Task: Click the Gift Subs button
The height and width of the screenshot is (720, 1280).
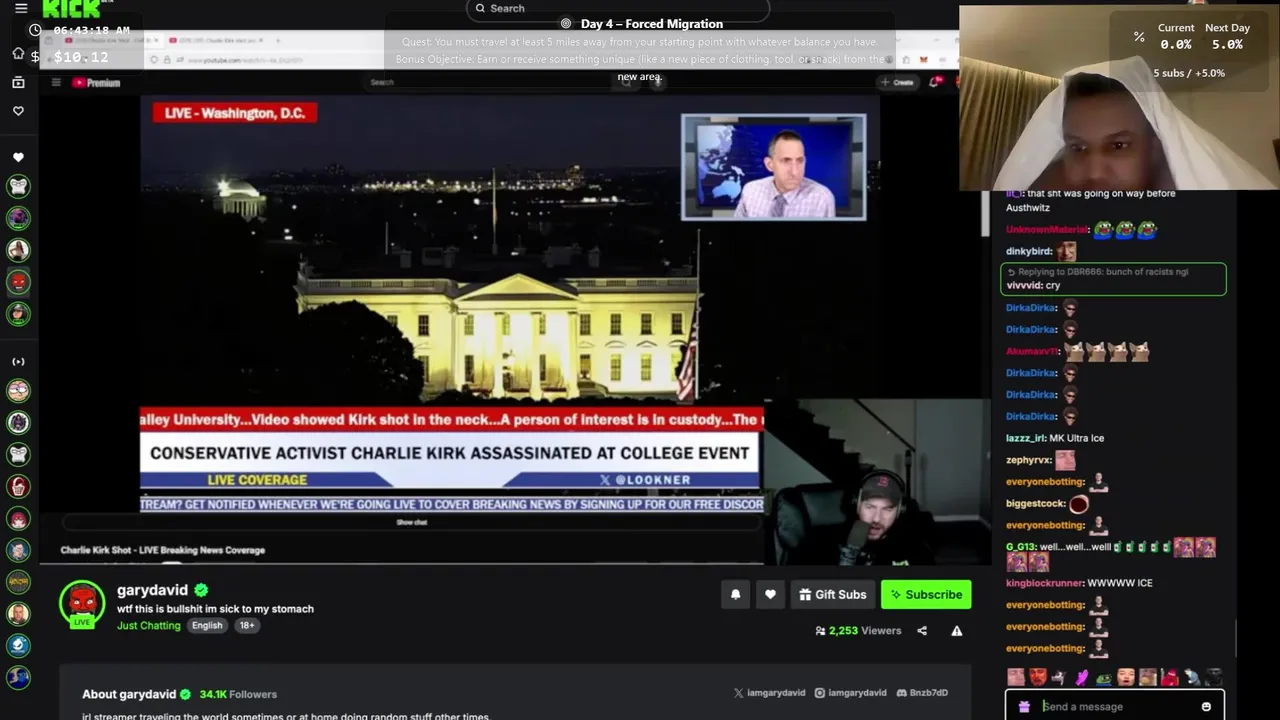Action: click(x=833, y=594)
